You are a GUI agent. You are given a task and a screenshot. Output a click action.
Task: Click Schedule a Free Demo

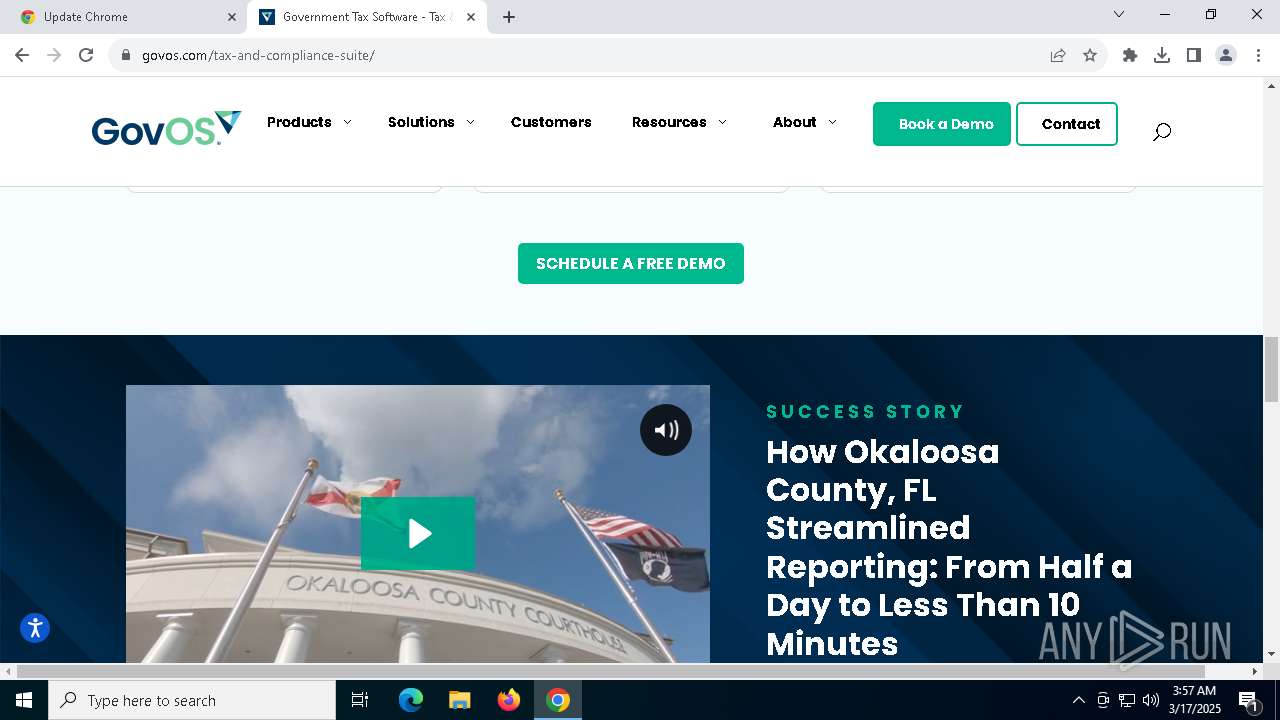pyautogui.click(x=631, y=263)
